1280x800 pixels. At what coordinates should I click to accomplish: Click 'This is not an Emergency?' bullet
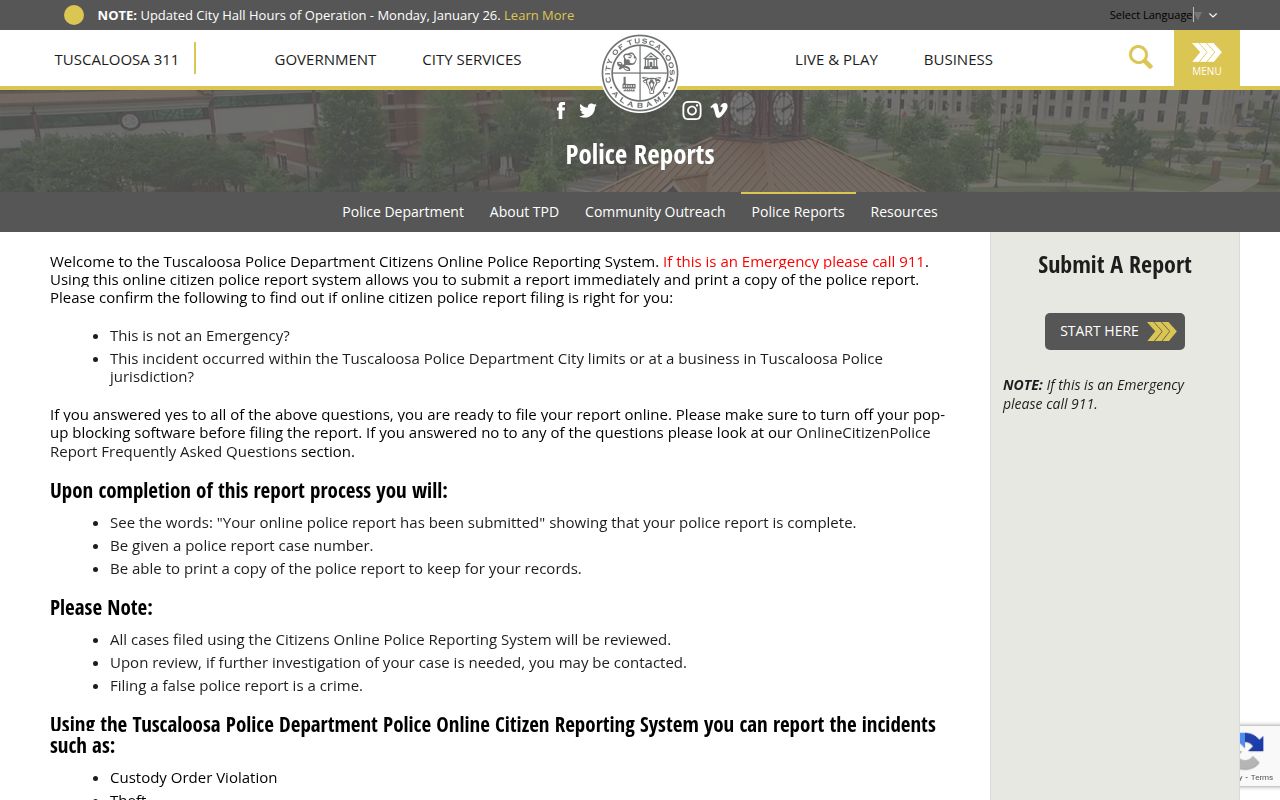[200, 336]
